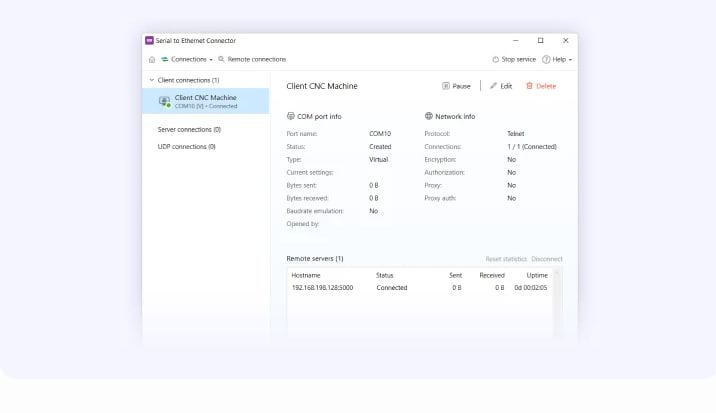Click the pencil Edit icon

493,86
